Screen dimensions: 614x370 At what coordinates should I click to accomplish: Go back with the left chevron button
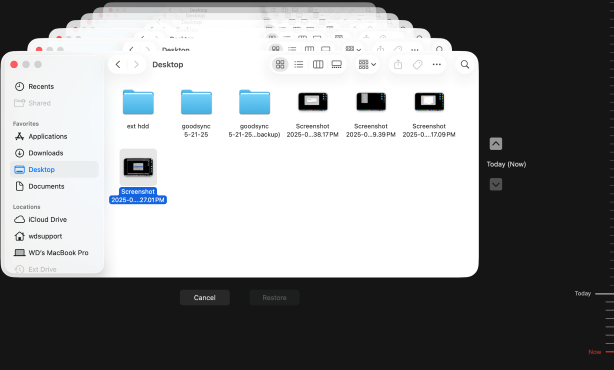pos(118,65)
